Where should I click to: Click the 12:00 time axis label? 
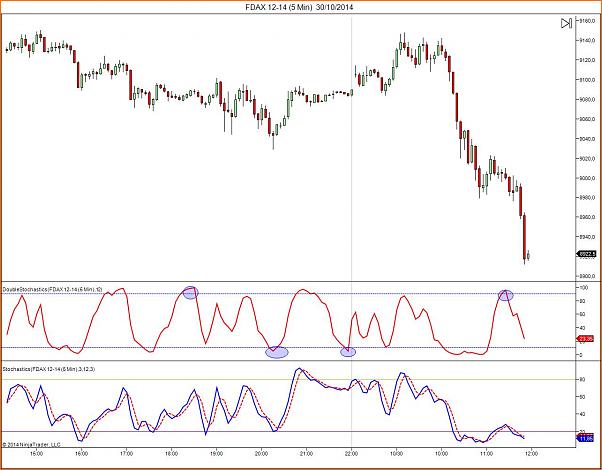(531, 453)
